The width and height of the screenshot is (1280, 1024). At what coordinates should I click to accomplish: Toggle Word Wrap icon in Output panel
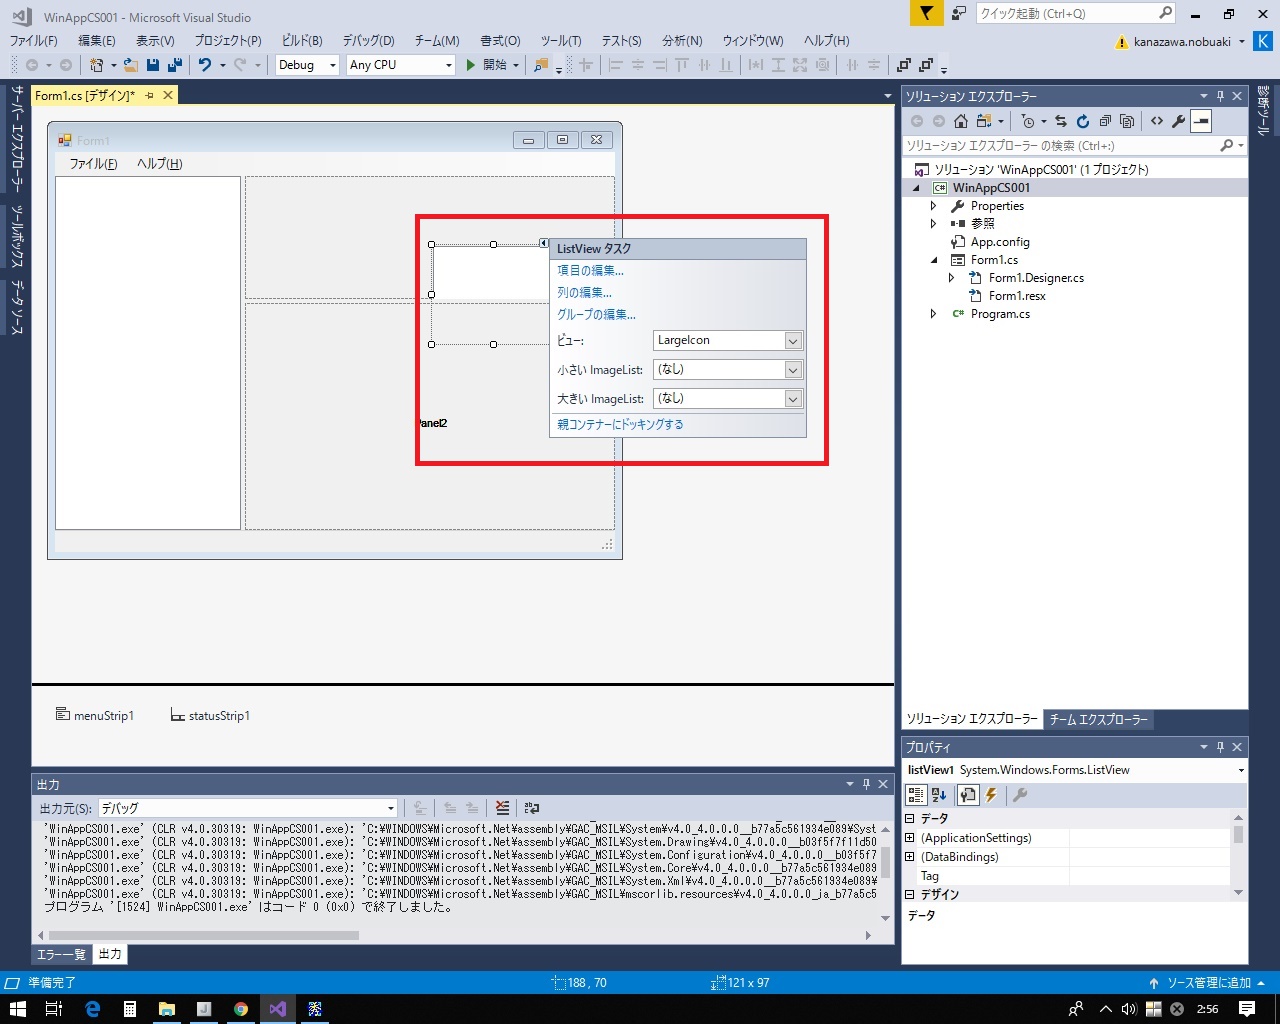pos(532,808)
